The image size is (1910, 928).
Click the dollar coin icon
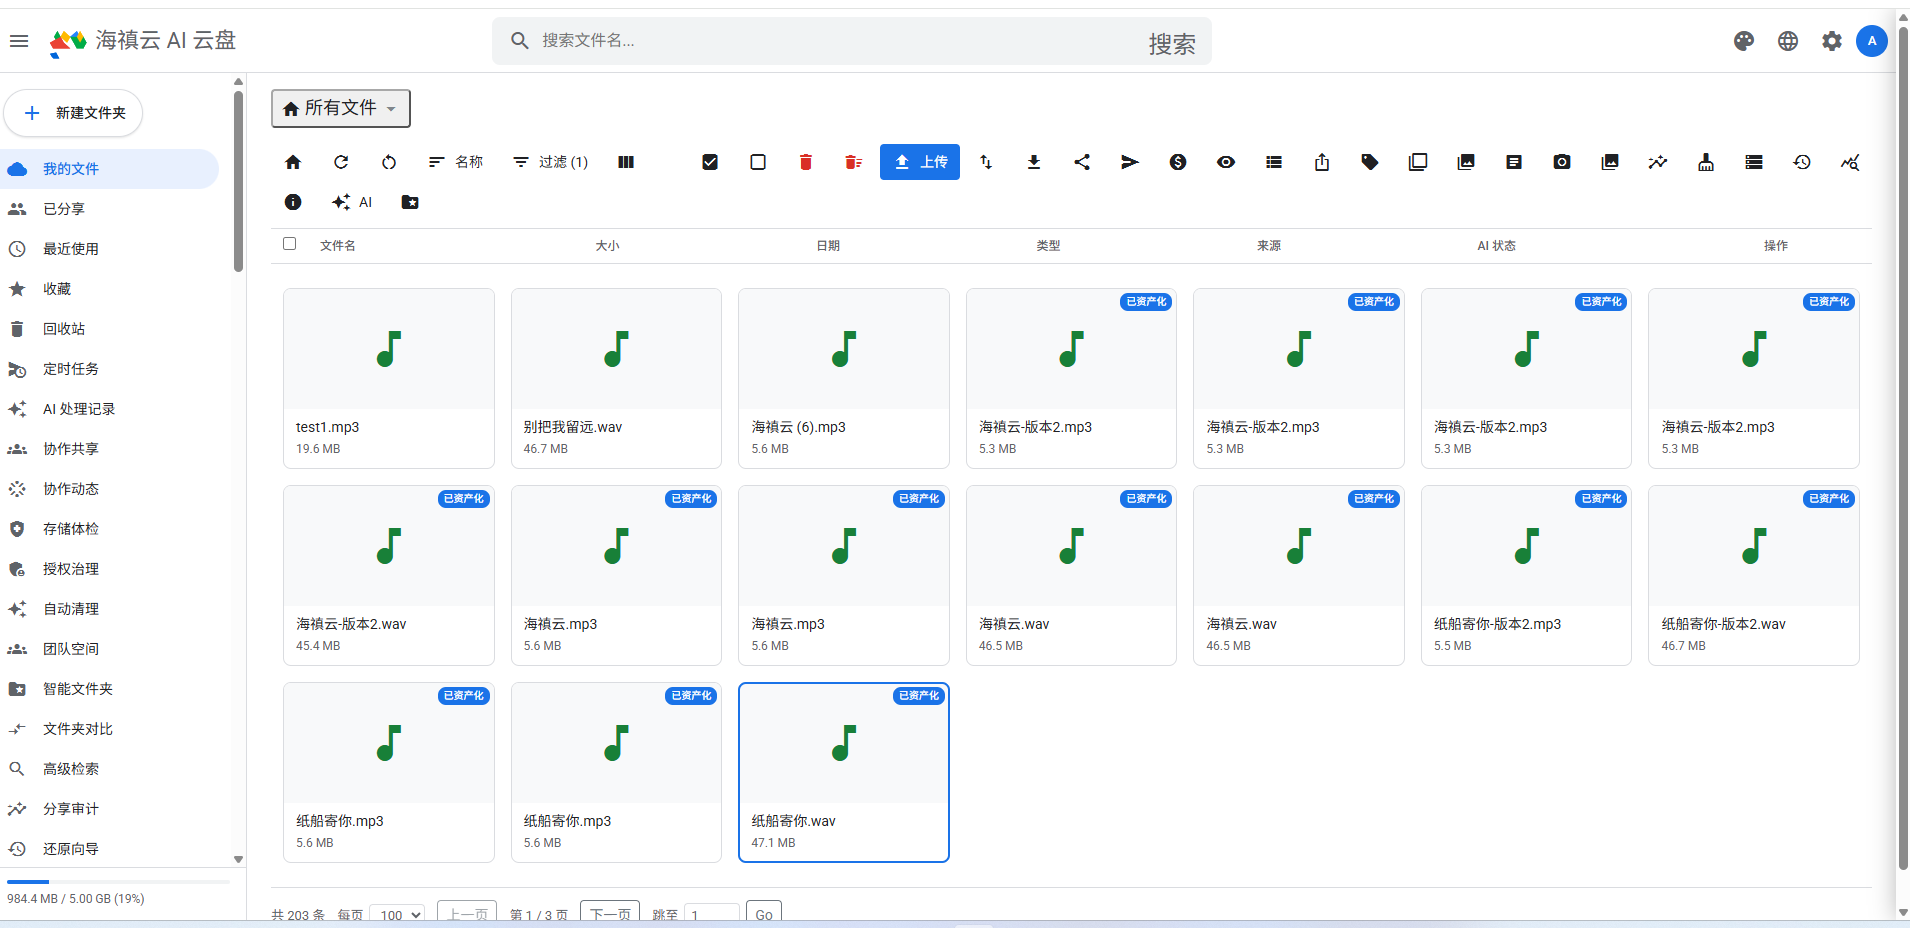pos(1178,162)
